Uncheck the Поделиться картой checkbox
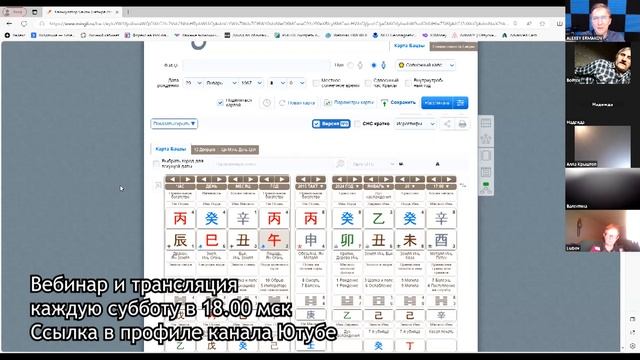 coord(220,102)
